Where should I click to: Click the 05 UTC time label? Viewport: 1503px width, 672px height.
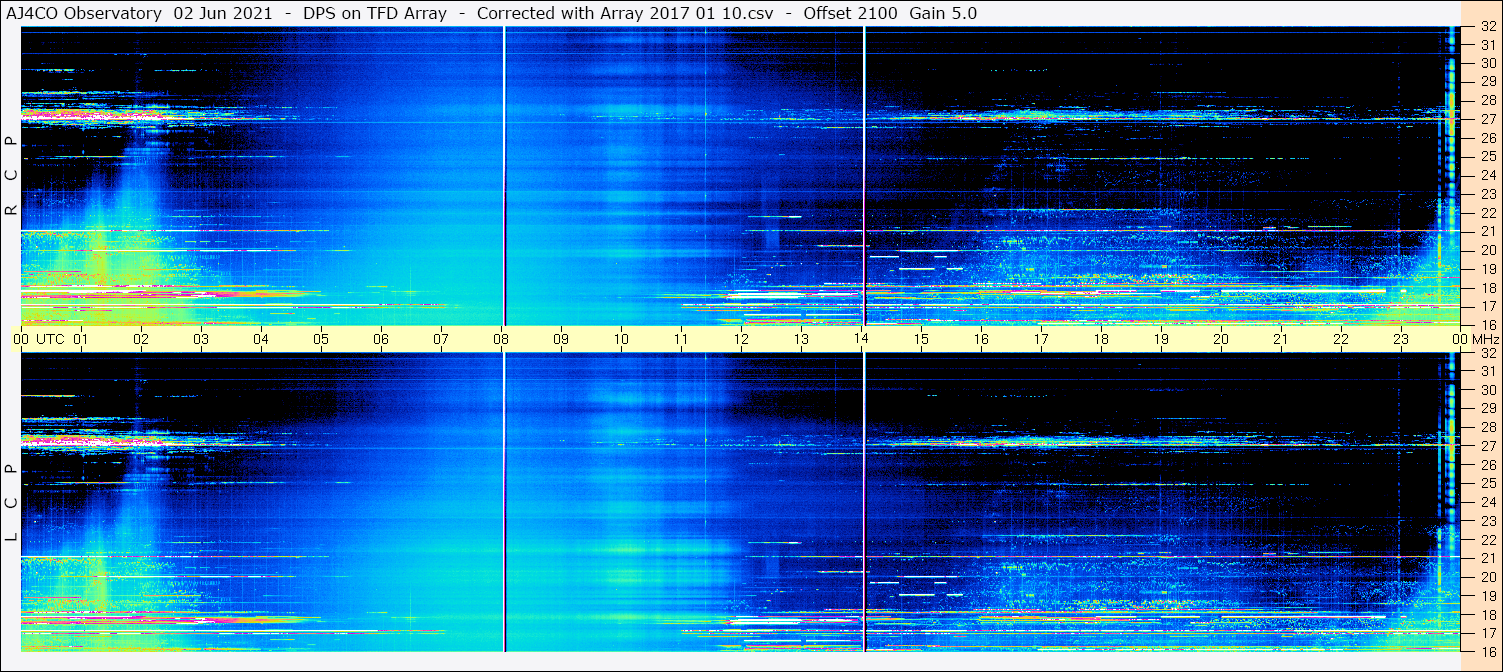click(x=321, y=339)
